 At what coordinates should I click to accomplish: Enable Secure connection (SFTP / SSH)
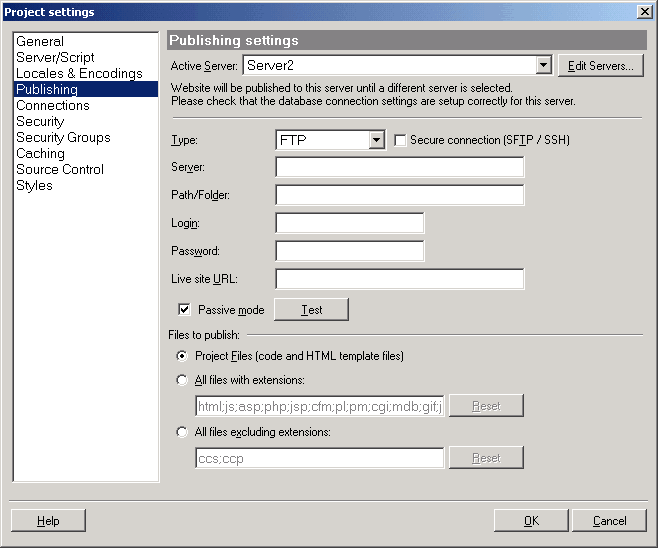click(401, 141)
